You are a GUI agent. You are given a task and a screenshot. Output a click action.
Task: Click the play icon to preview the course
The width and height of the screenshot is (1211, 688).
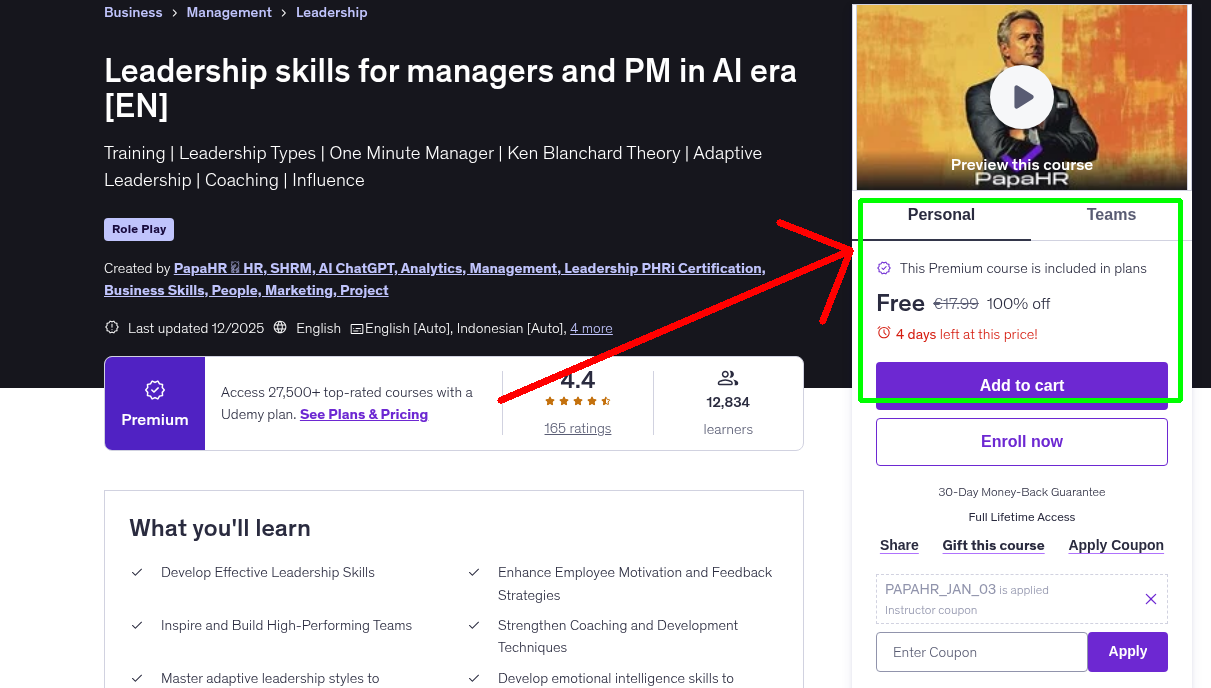pyautogui.click(x=1021, y=96)
